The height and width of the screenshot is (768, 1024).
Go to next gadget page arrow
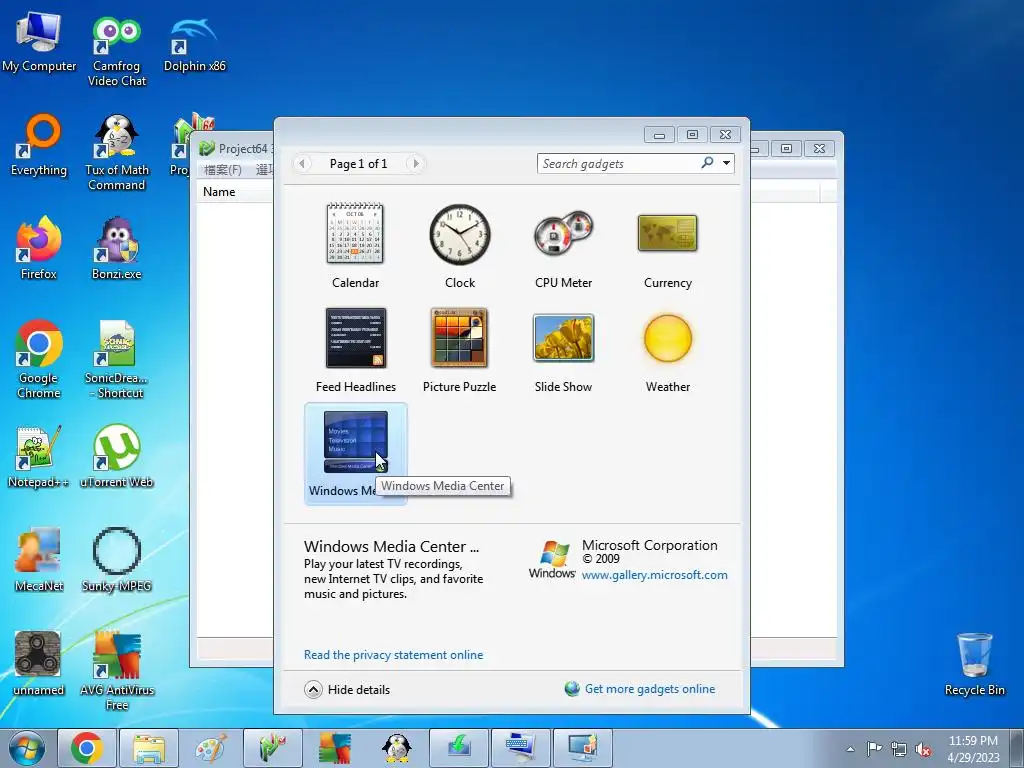click(416, 163)
